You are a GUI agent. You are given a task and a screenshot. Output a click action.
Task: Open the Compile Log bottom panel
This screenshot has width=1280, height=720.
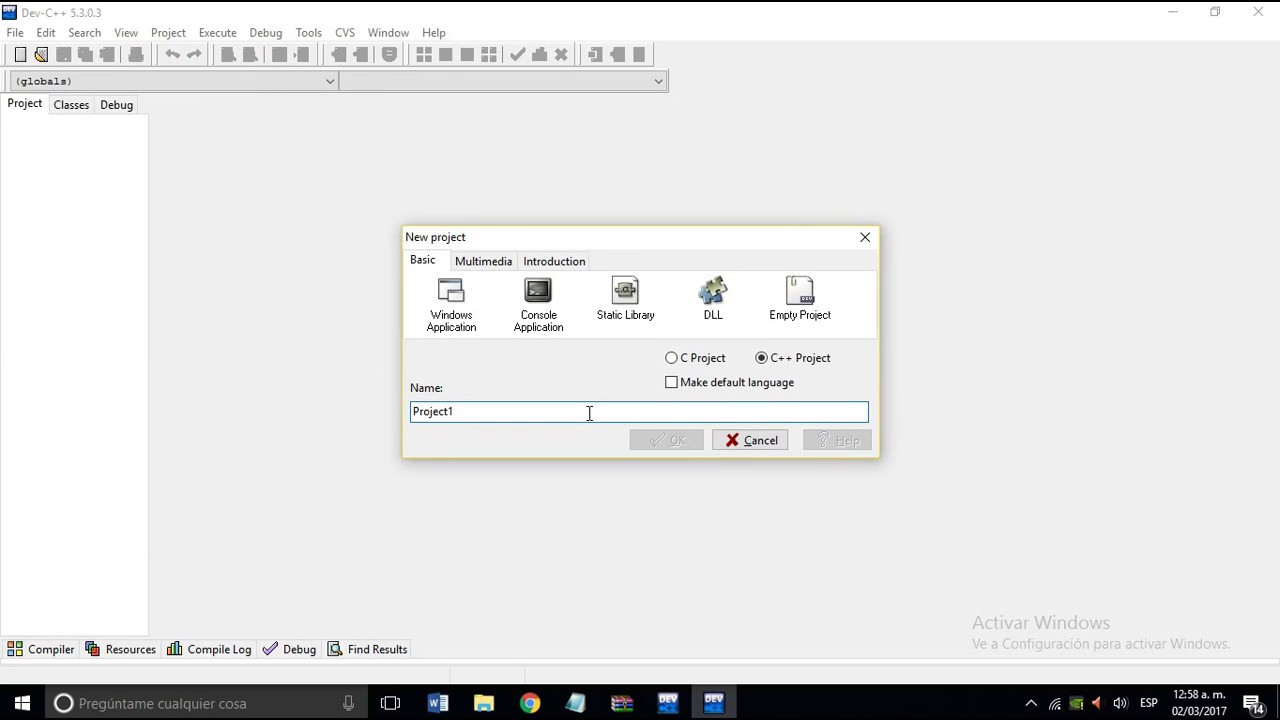coord(209,649)
